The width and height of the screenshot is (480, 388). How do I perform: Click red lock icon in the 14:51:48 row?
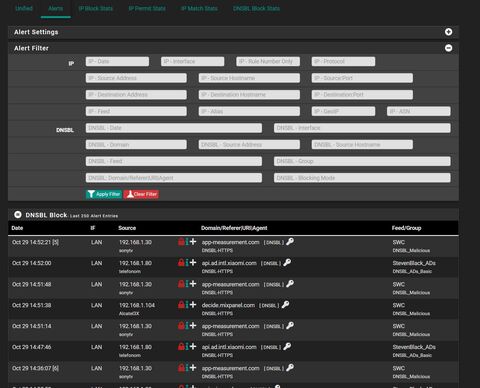pyautogui.click(x=181, y=284)
